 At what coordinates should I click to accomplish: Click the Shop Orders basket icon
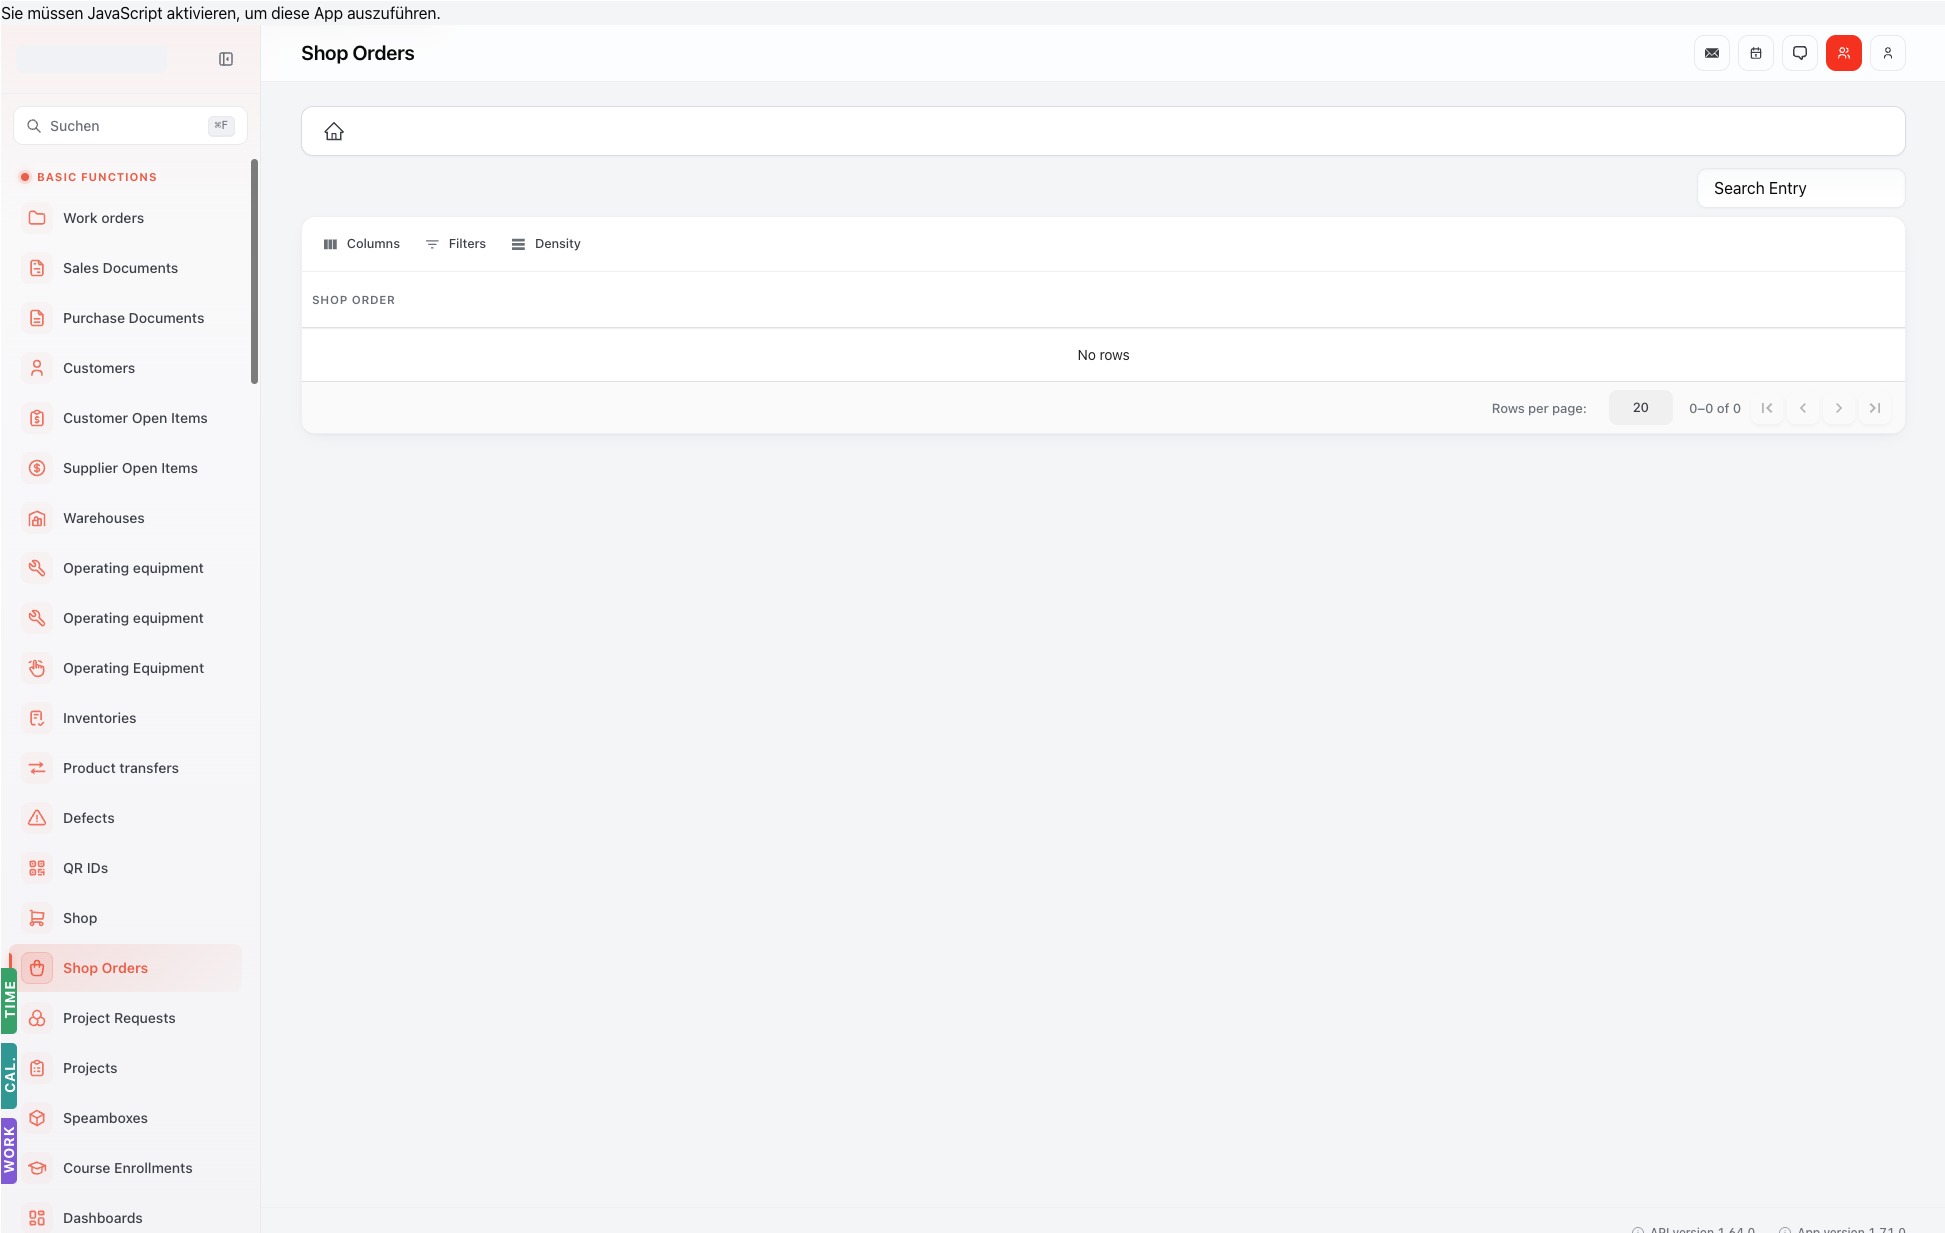[37, 968]
